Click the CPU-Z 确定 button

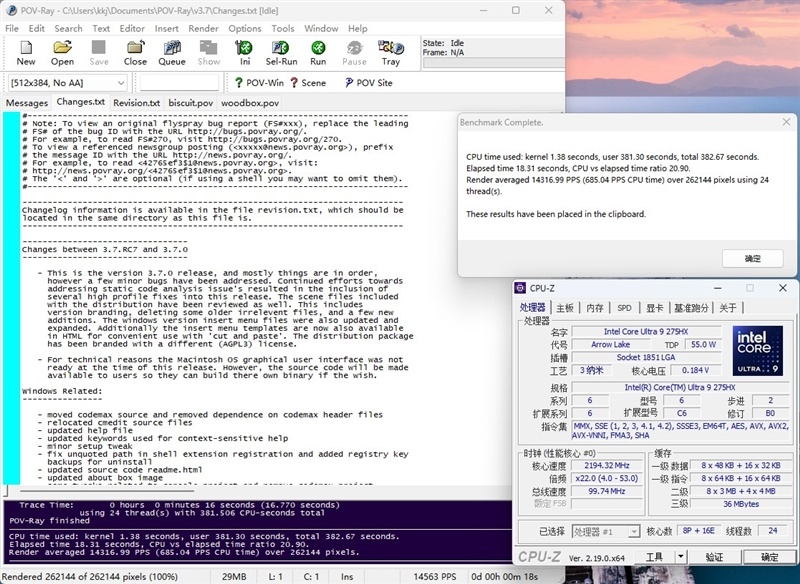769,557
